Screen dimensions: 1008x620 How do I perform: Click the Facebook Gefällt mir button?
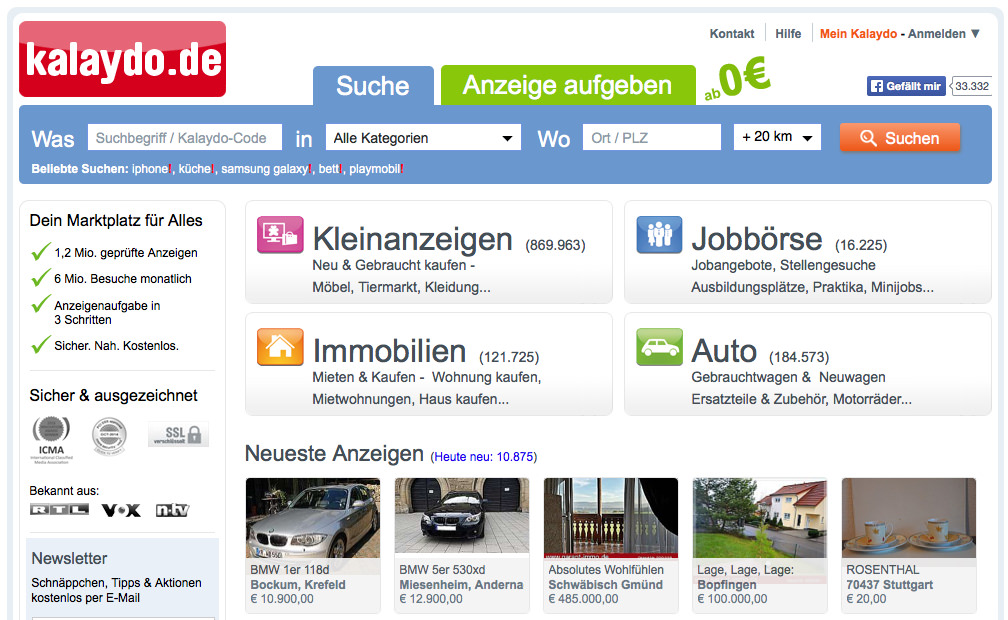[906, 86]
